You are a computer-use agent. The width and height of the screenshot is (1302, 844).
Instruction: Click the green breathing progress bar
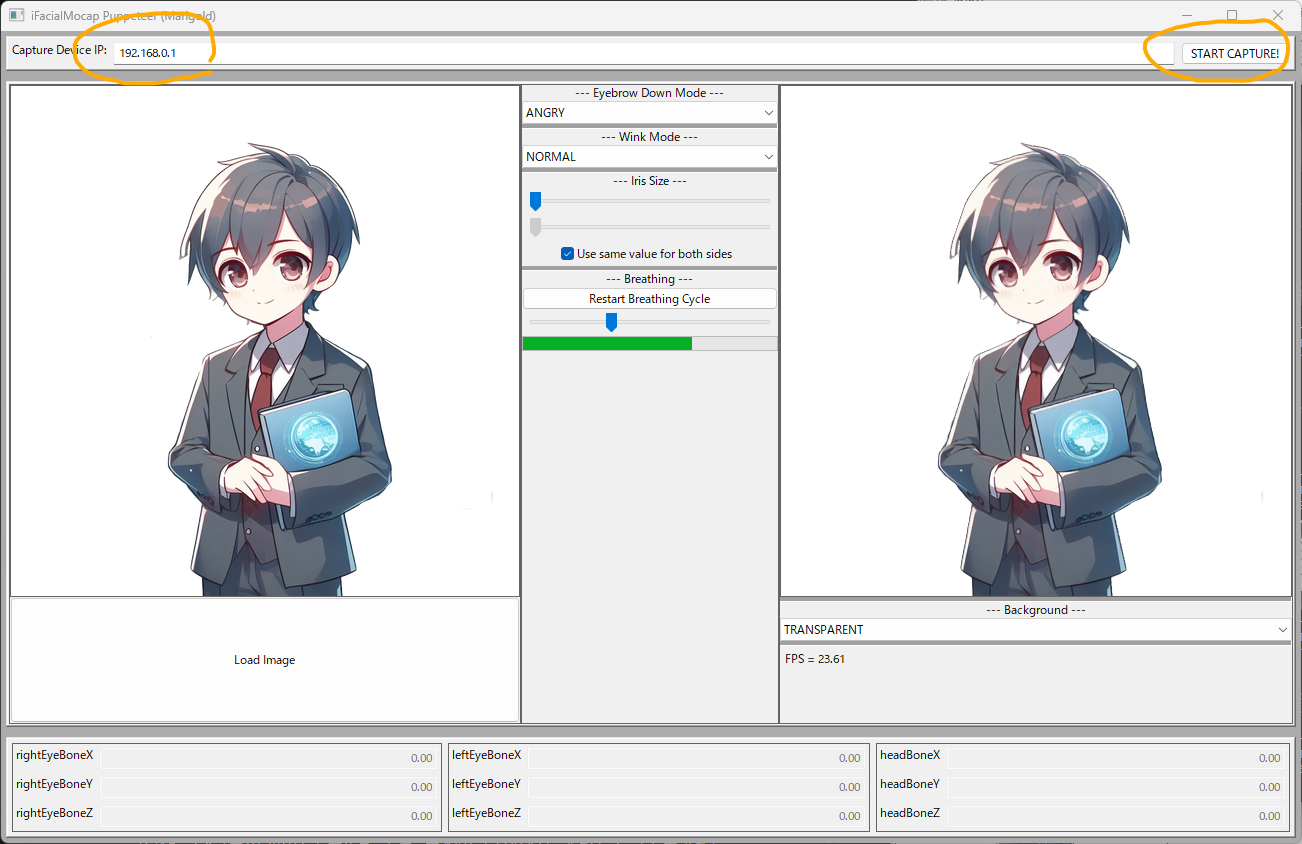607,343
